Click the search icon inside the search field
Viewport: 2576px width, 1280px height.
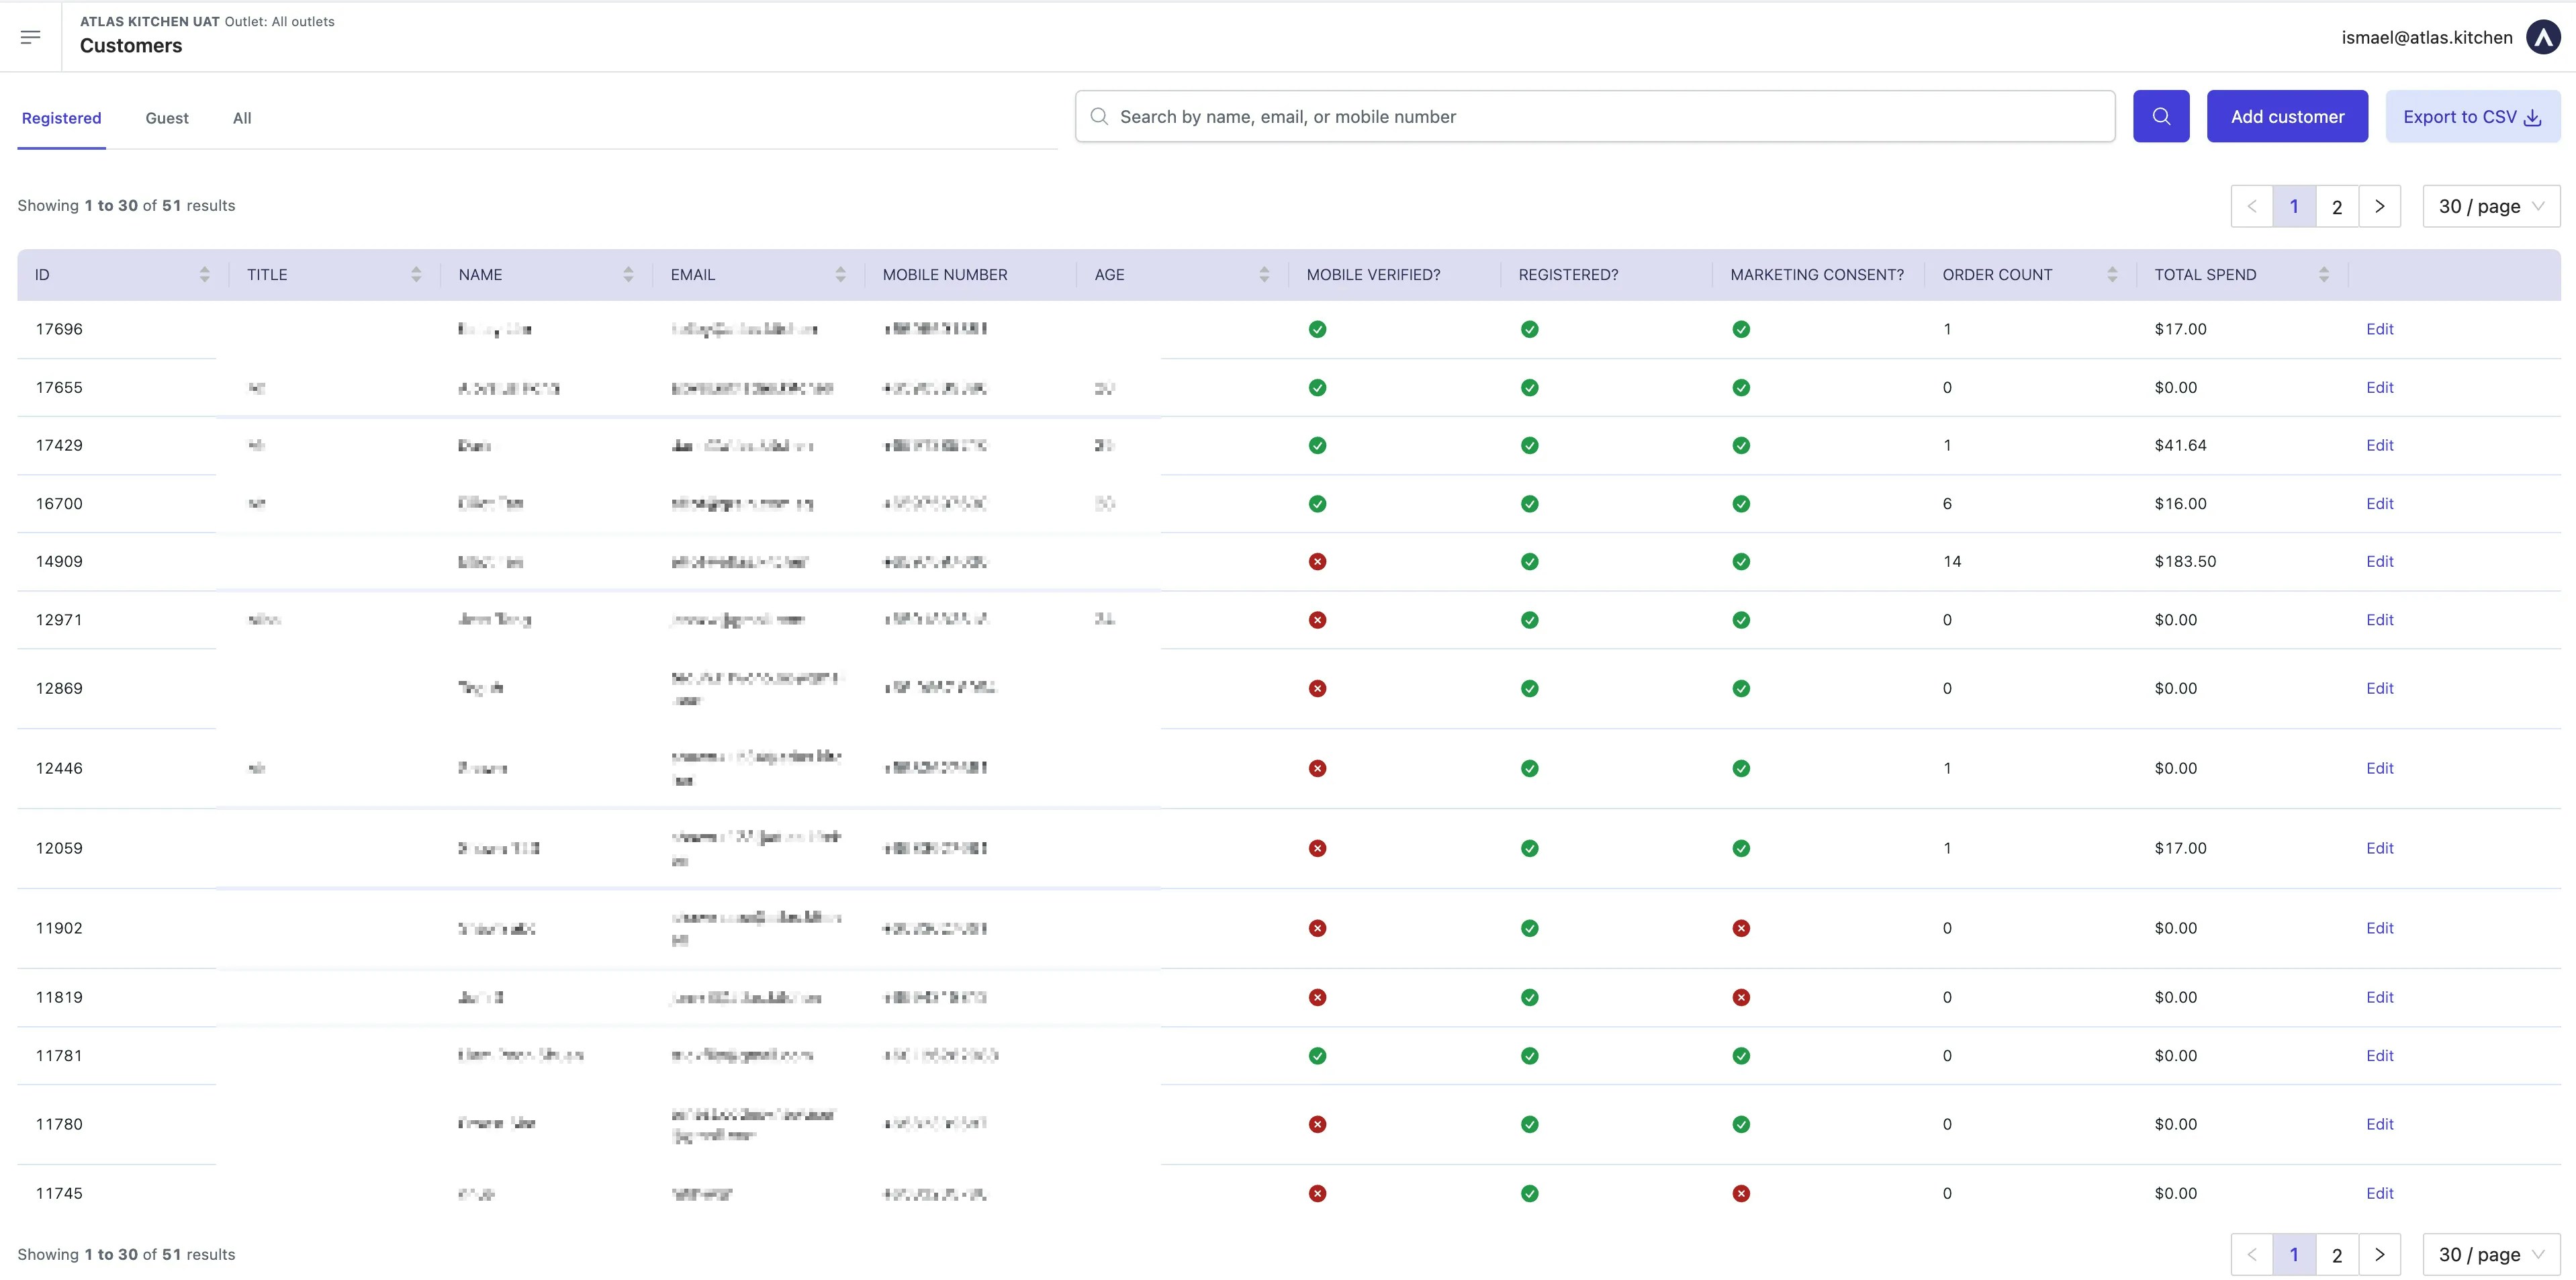(1099, 116)
